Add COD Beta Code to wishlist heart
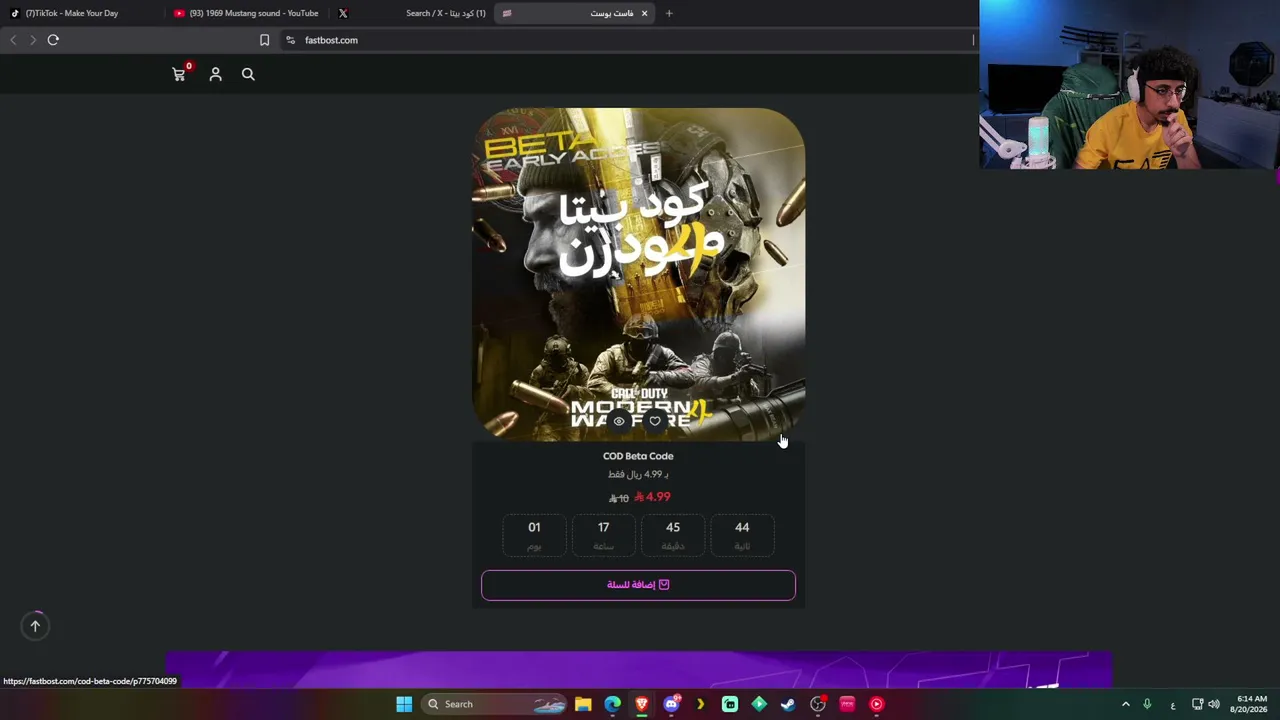1280x720 pixels. click(x=655, y=421)
